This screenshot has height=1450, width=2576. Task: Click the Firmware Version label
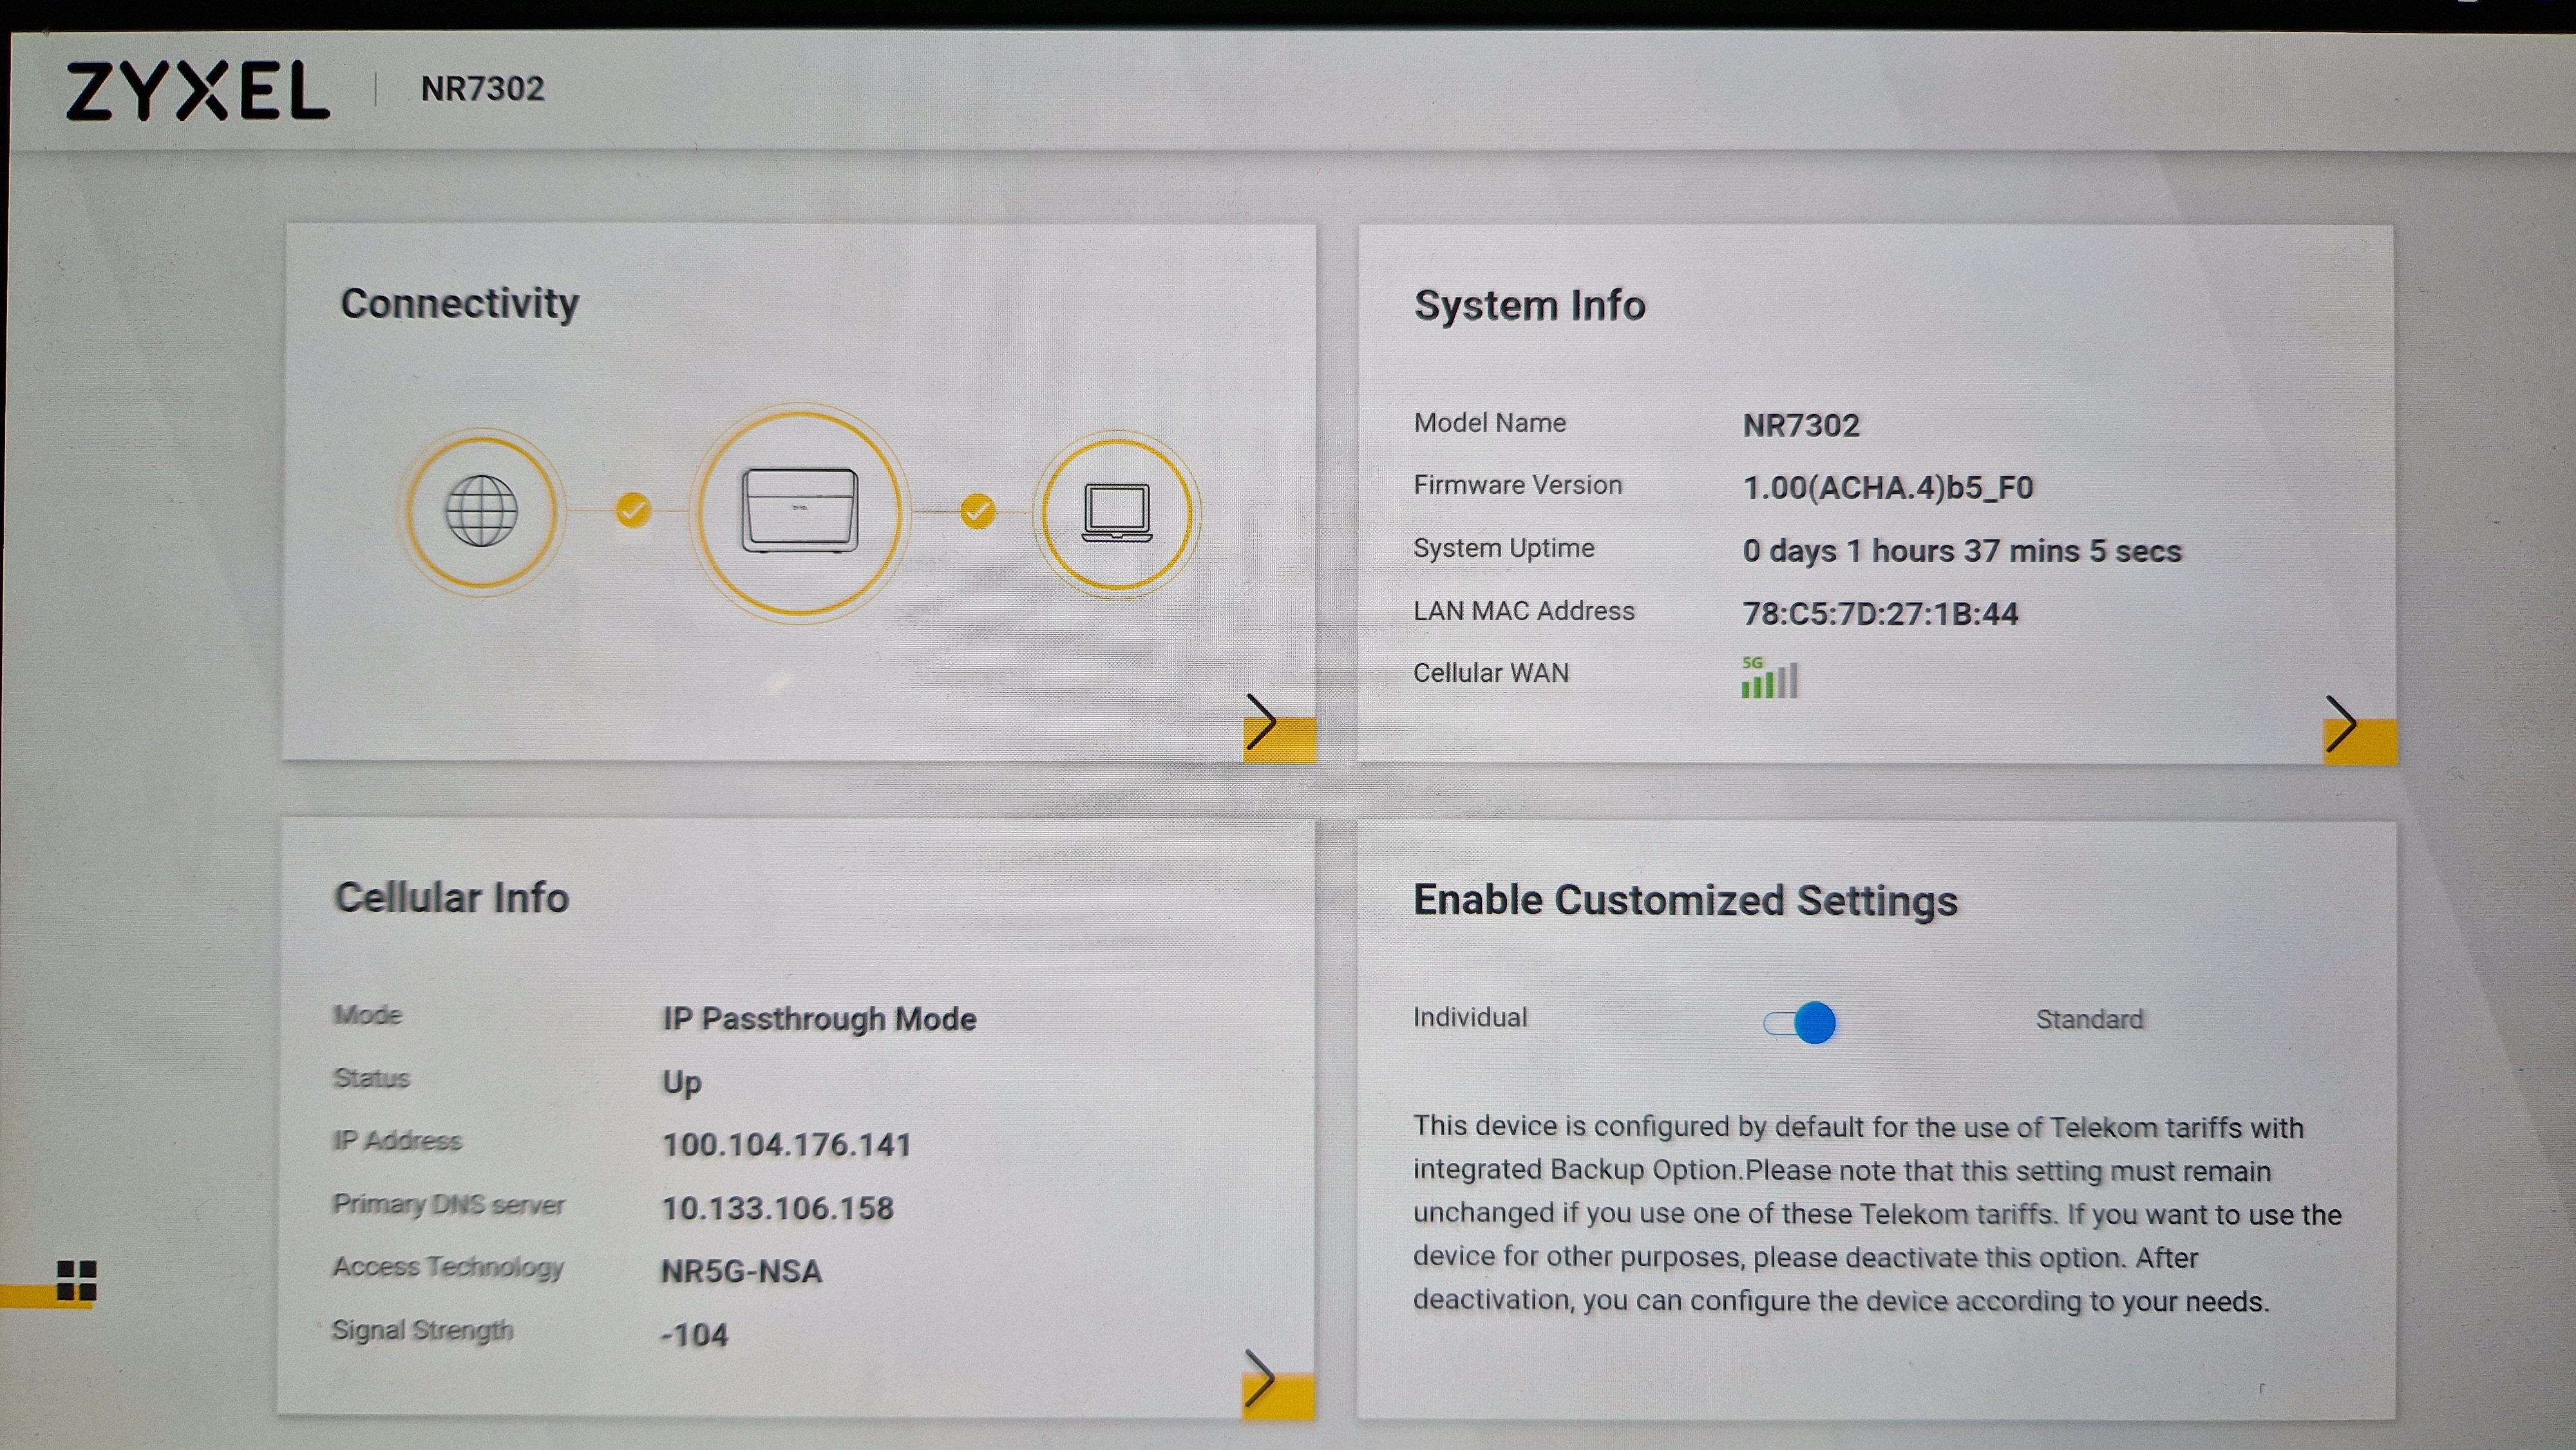click(1518, 485)
